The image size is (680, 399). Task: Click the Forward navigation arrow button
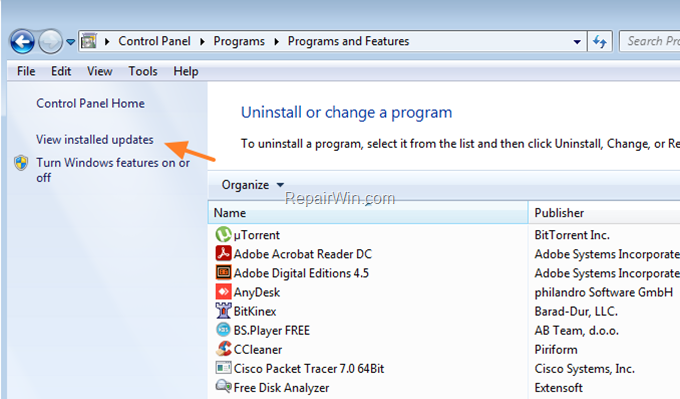pyautogui.click(x=51, y=42)
